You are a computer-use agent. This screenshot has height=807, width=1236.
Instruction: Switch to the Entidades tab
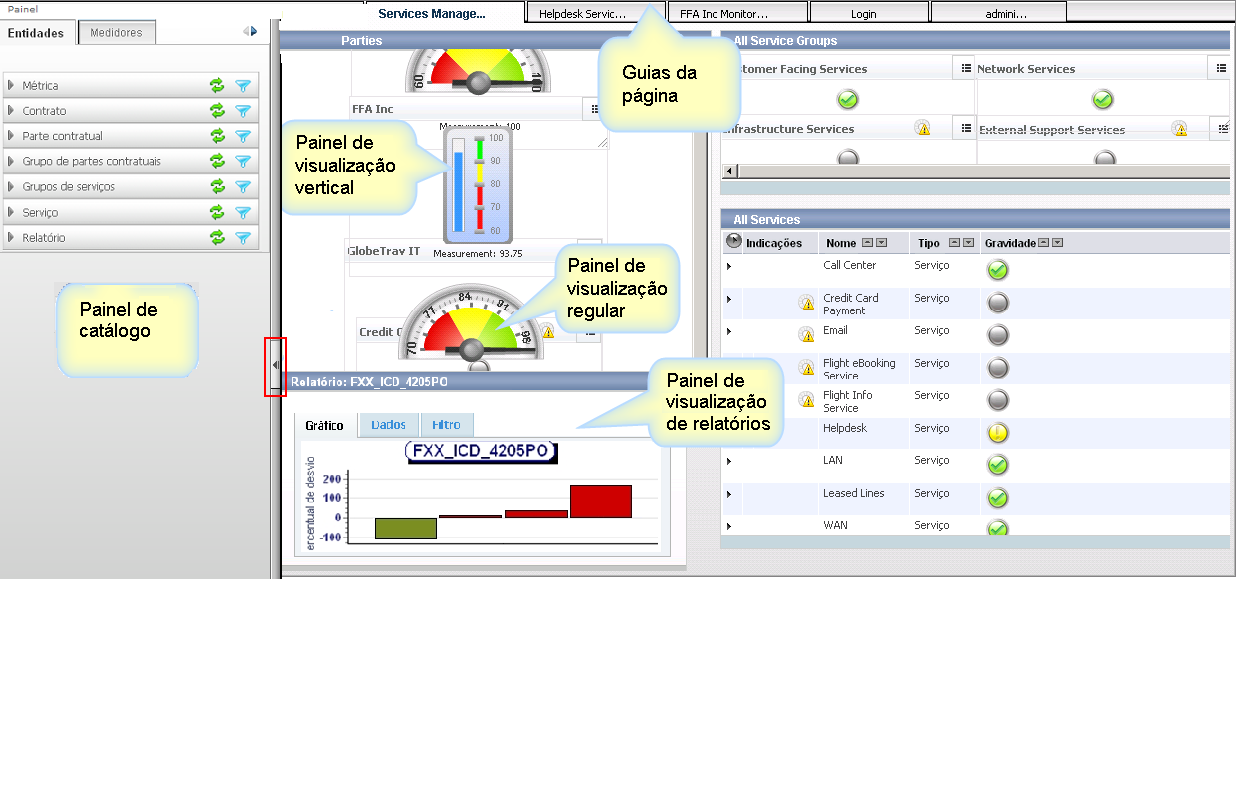36,33
